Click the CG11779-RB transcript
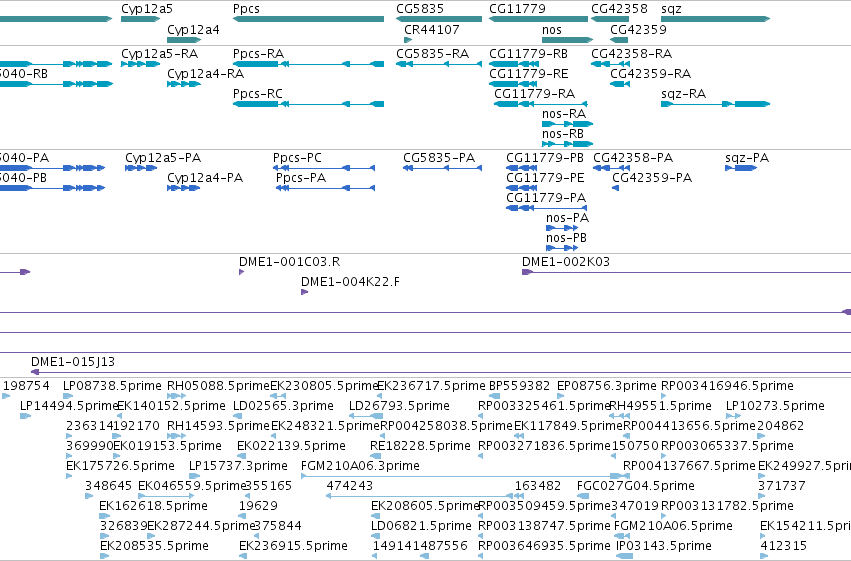Screen dimensions: 851x561 514,64
